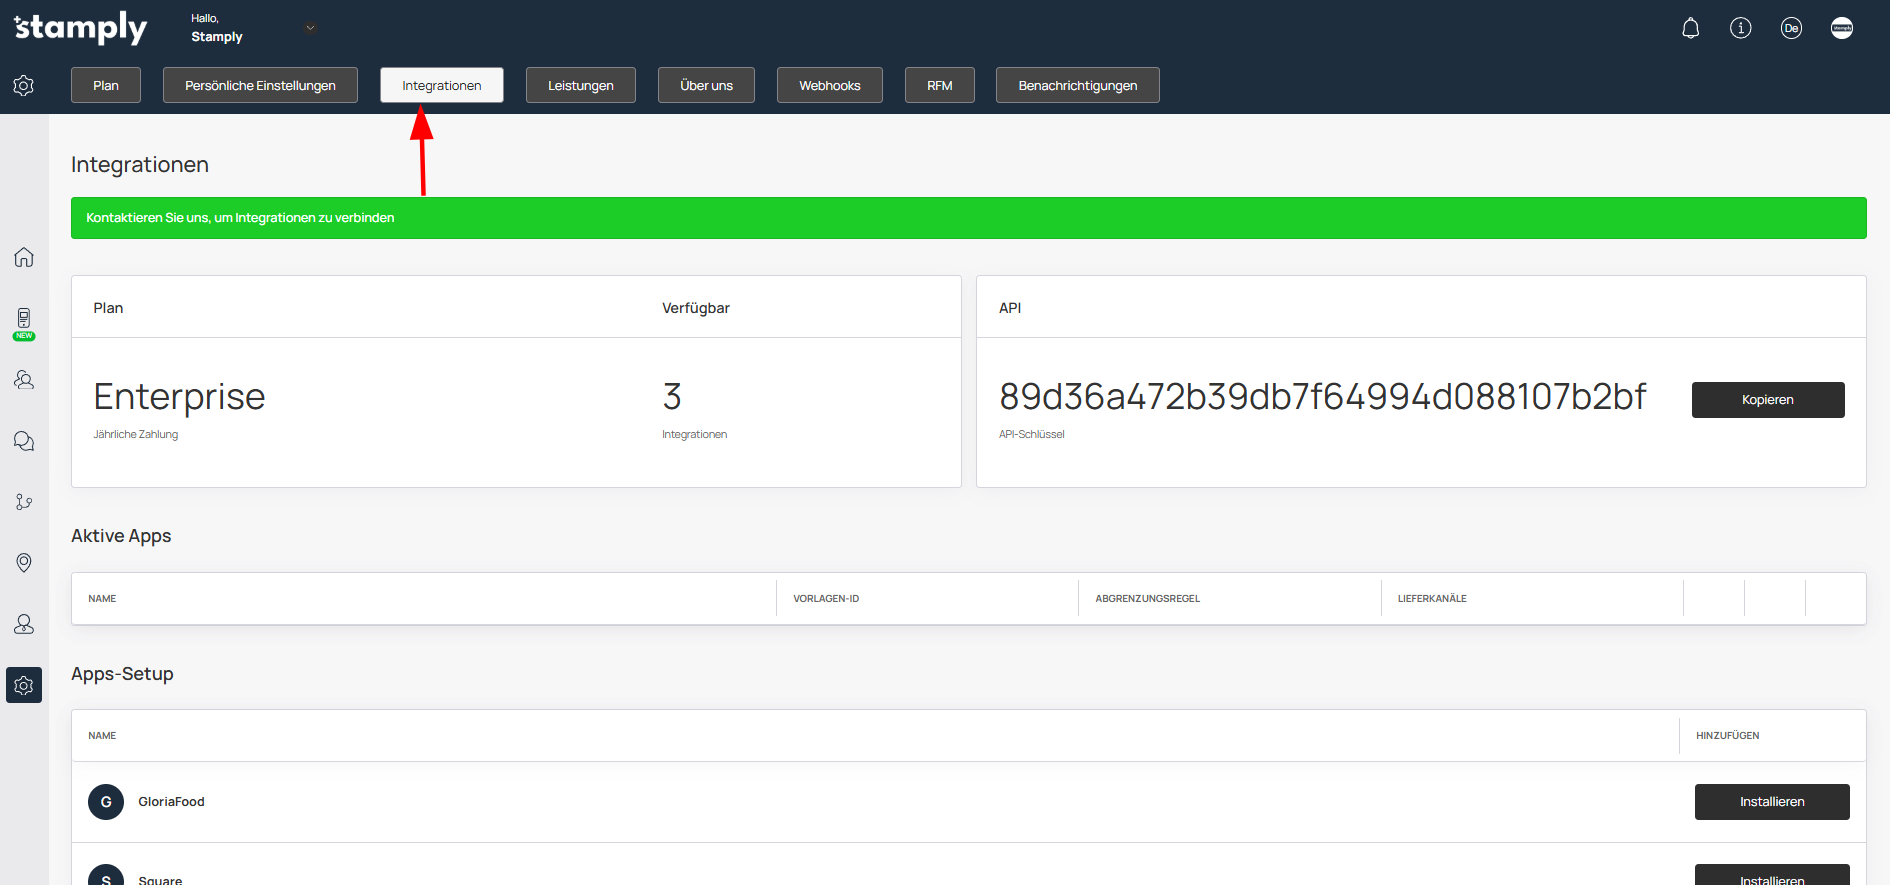Open the info circle icon in header
The width and height of the screenshot is (1890, 885).
pos(1740,28)
